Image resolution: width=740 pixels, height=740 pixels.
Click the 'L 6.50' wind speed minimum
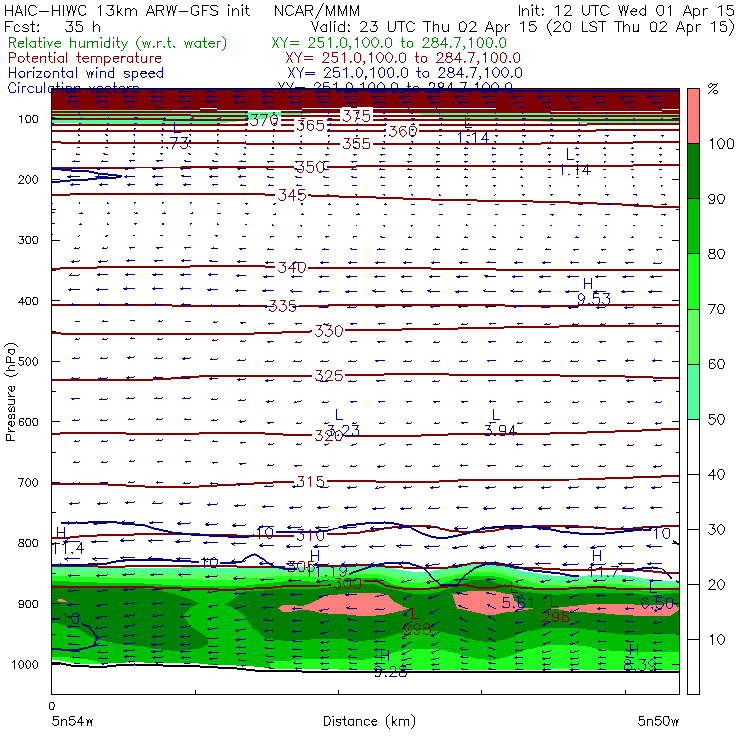(x=656, y=595)
